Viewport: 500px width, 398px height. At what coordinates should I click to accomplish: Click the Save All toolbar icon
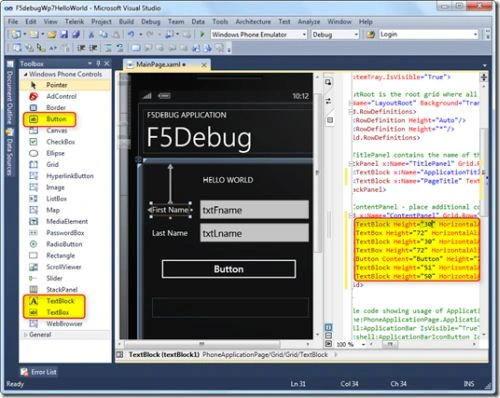[76, 34]
